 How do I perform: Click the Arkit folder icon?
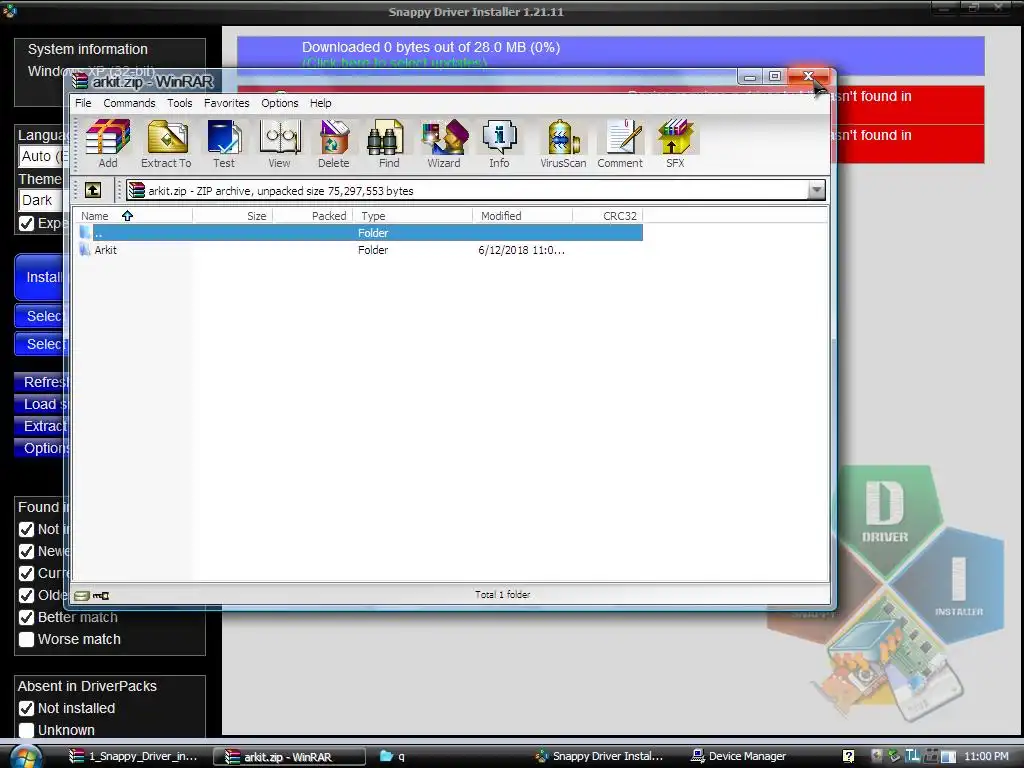85,249
